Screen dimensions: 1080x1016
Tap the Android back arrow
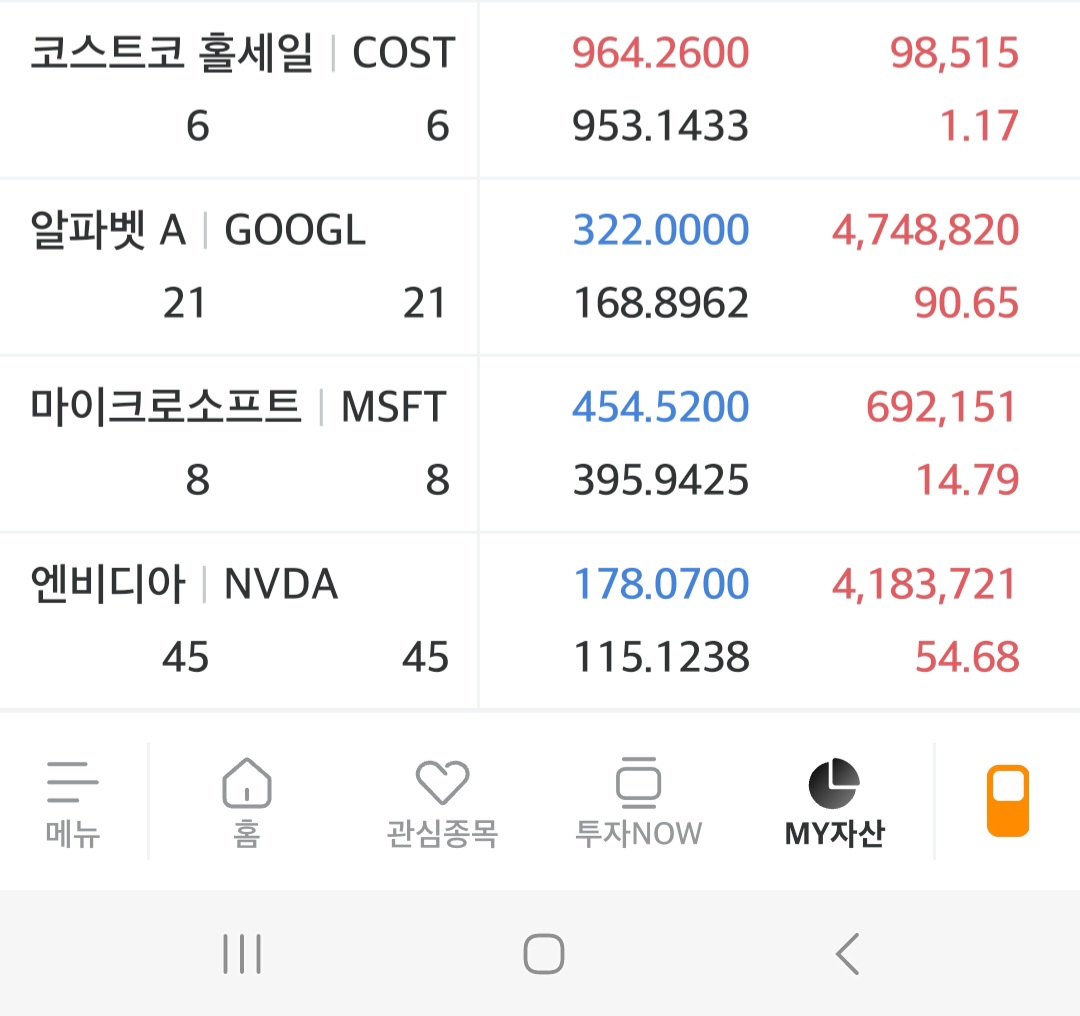[847, 954]
